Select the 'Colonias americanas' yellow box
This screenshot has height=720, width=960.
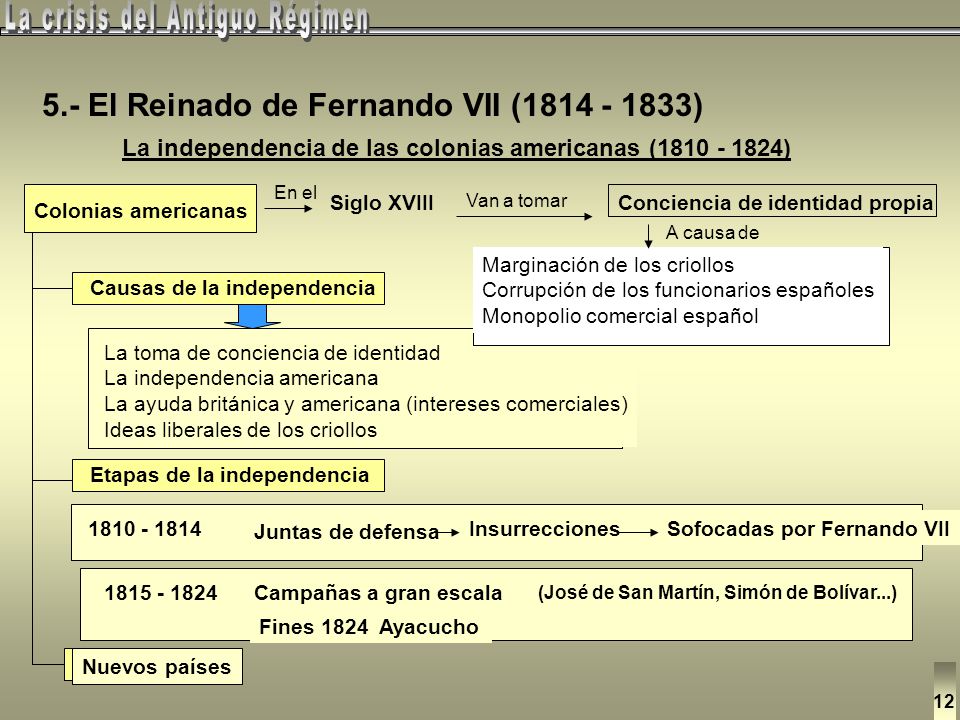140,209
